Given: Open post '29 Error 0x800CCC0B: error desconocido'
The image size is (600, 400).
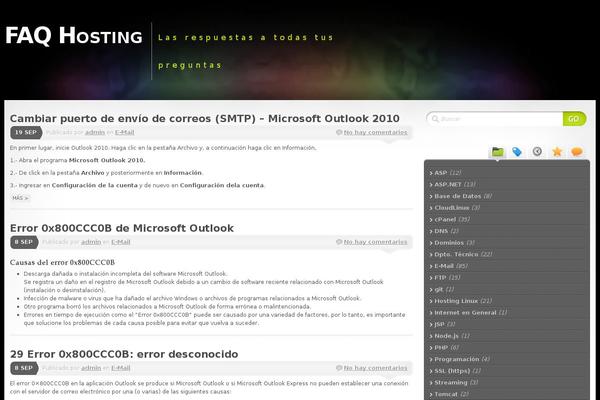Looking at the screenshot, I should pyautogui.click(x=124, y=354).
